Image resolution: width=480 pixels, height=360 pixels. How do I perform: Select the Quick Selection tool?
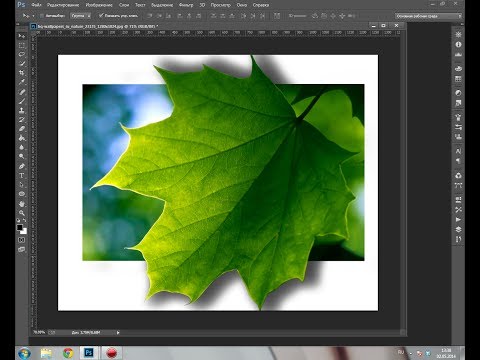point(22,63)
